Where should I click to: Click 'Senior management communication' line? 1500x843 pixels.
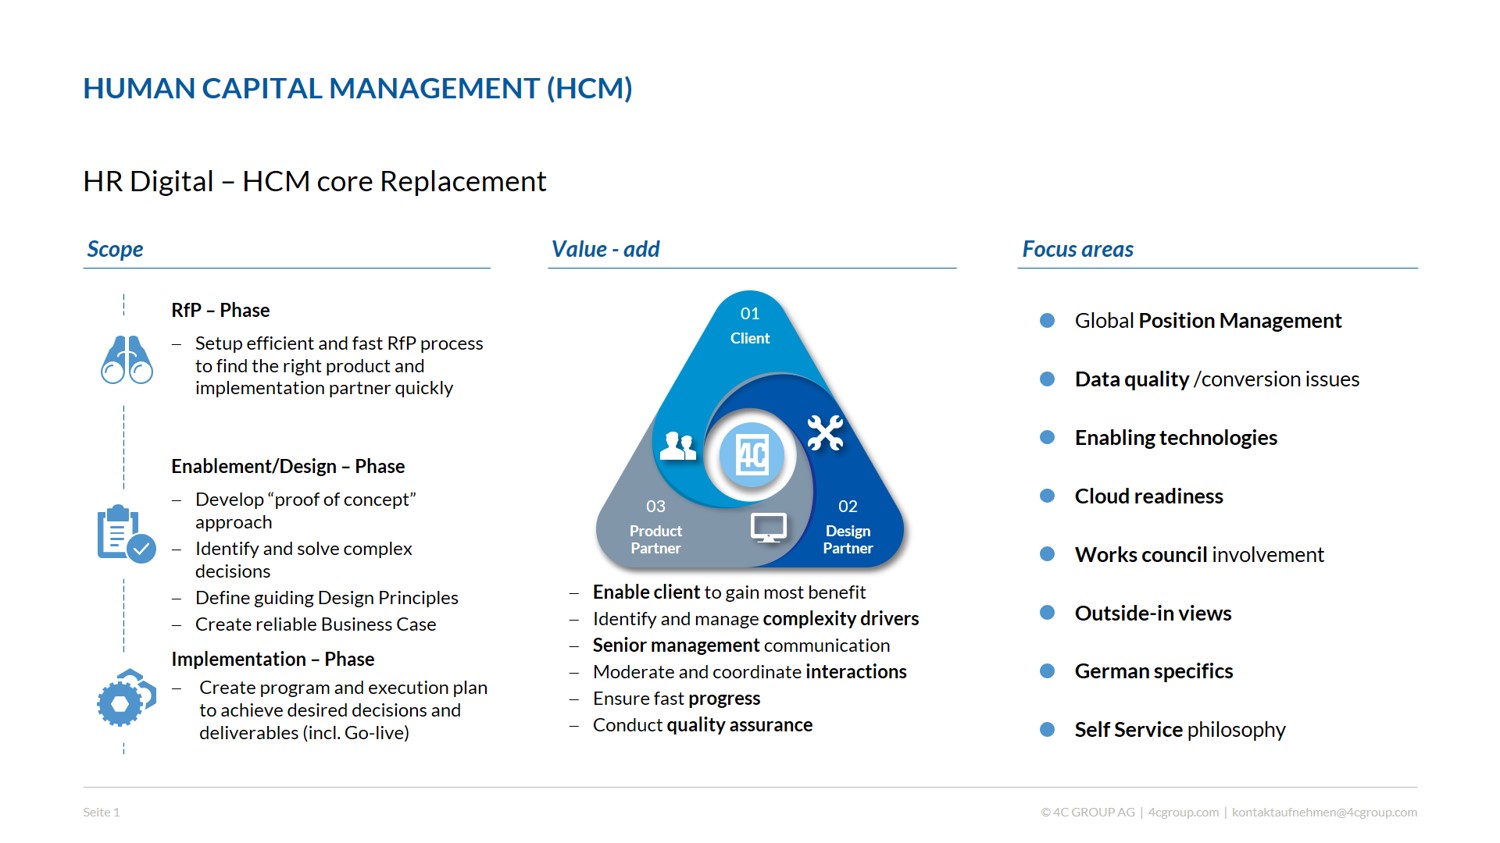click(x=741, y=645)
